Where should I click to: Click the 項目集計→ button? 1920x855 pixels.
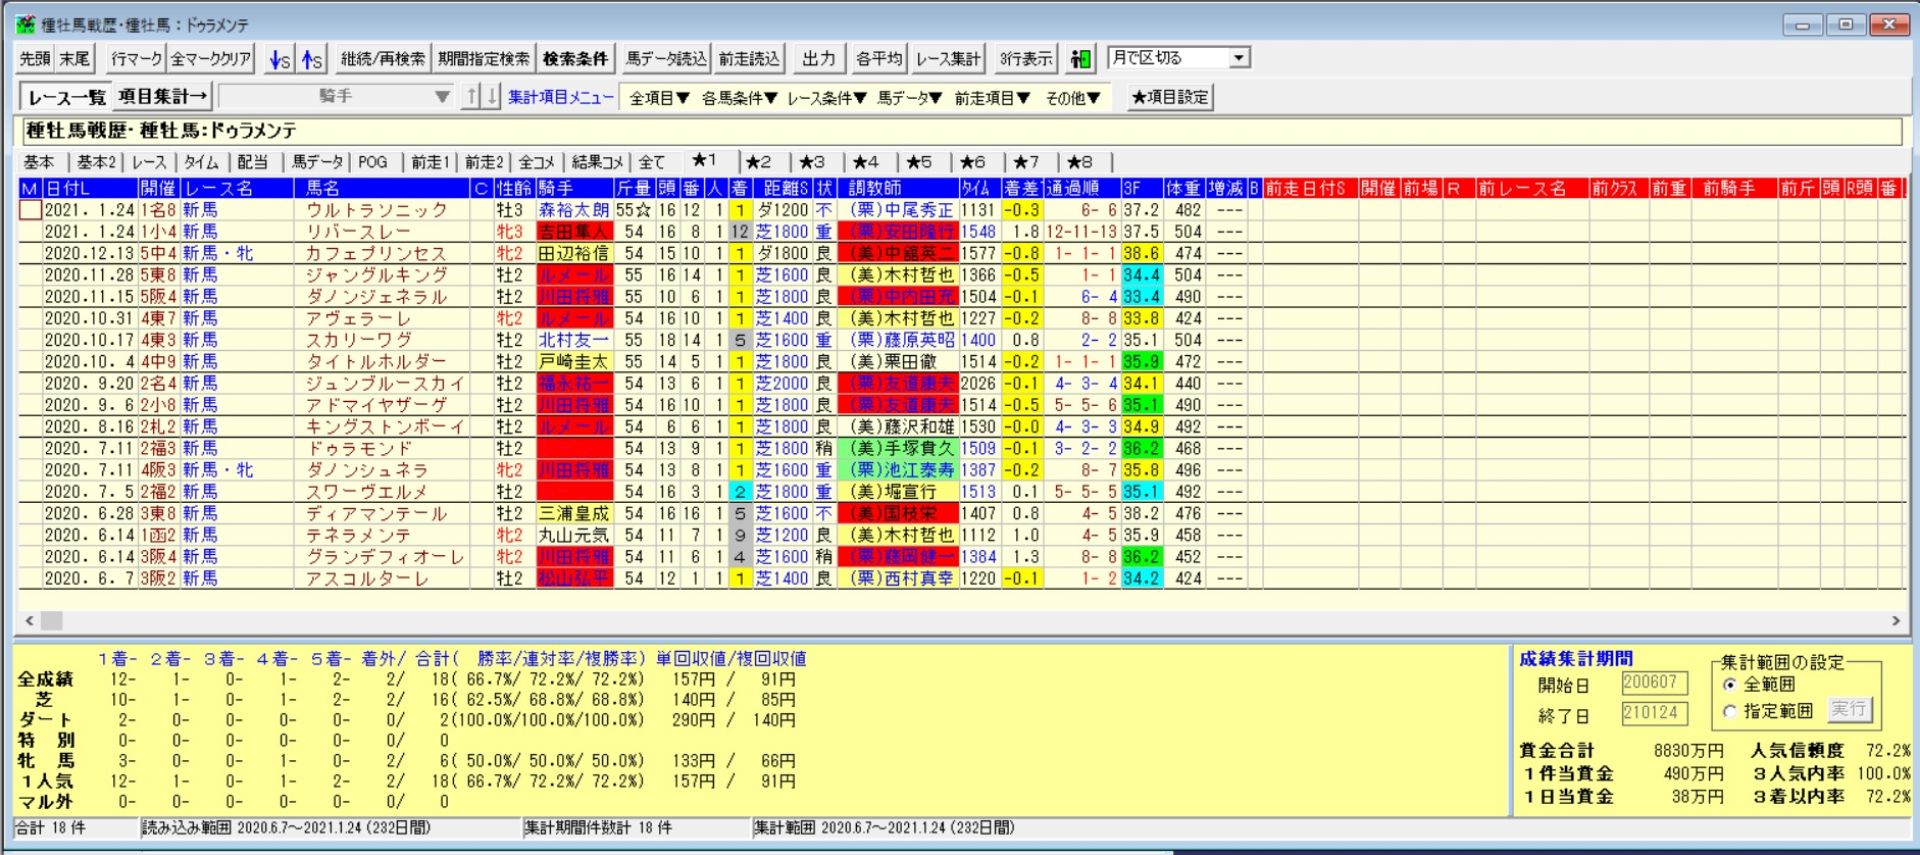162,97
